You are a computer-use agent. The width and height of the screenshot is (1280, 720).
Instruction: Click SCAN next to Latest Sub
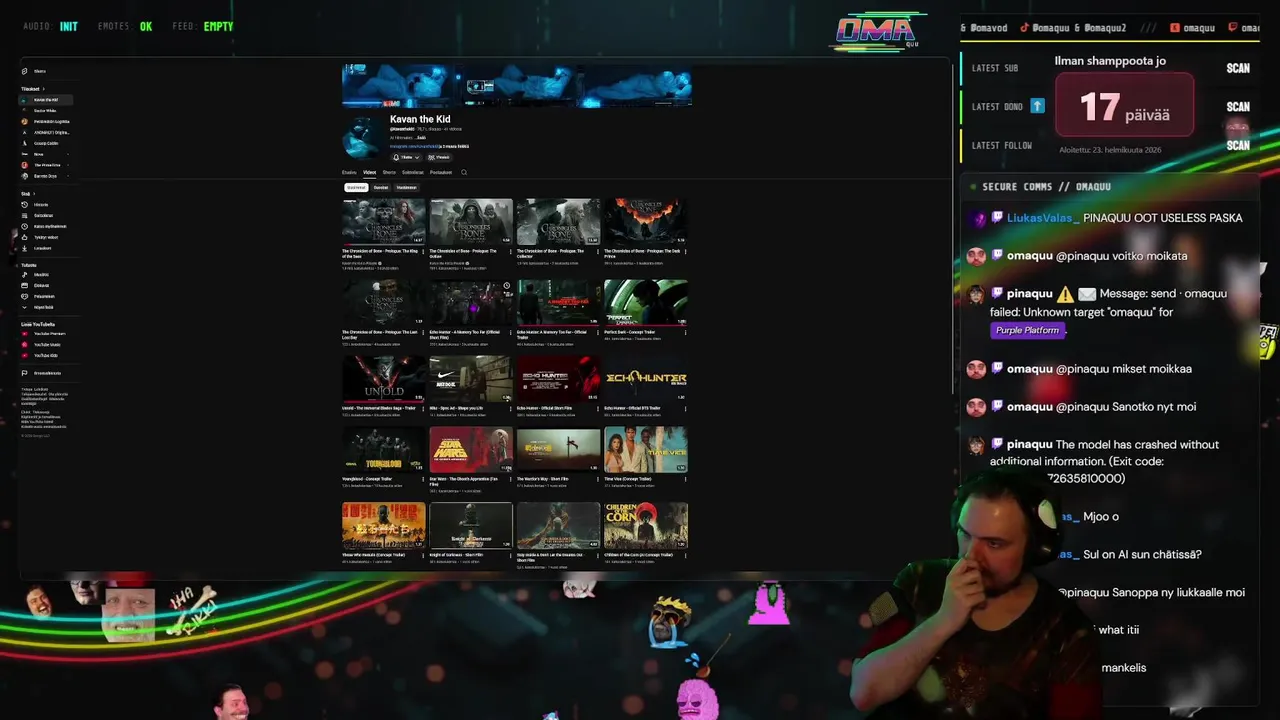point(1238,68)
